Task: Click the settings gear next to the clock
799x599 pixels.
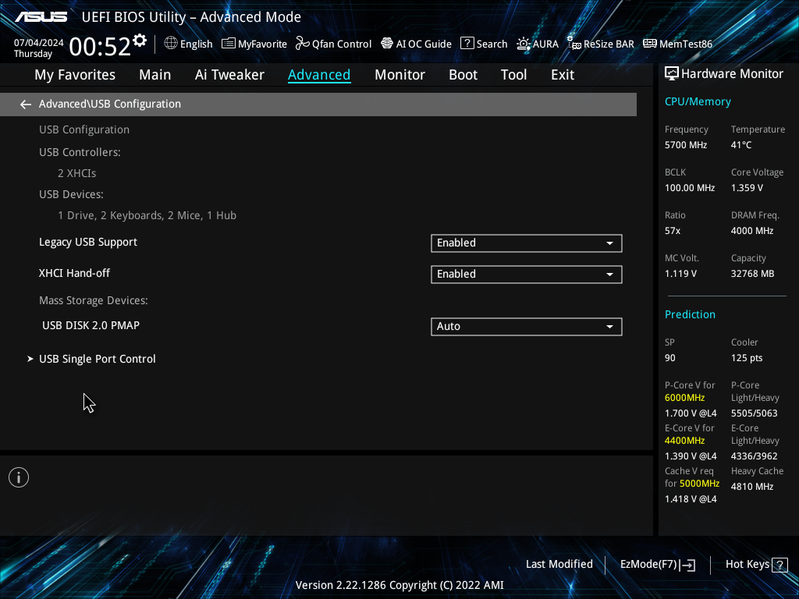Action: pos(140,40)
